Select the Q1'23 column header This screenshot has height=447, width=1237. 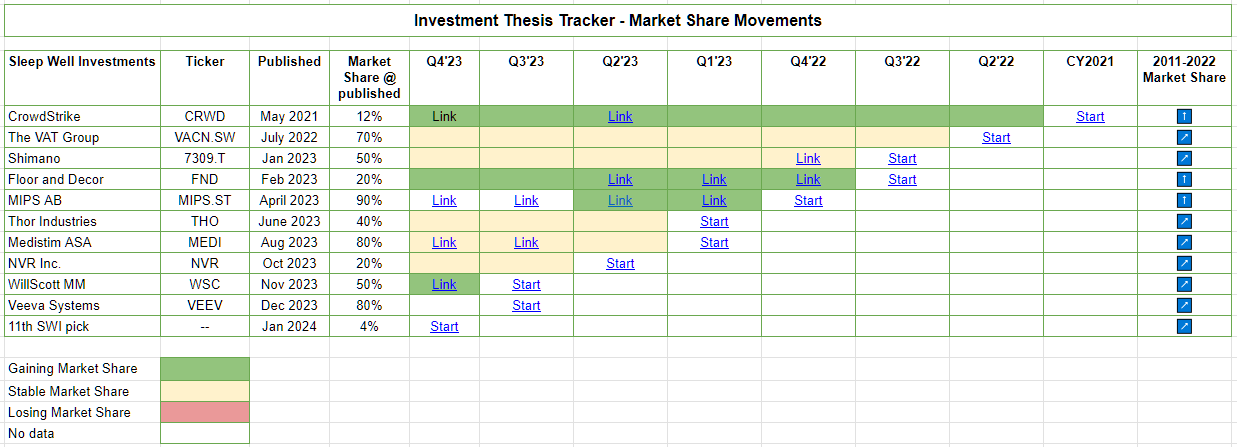(714, 77)
